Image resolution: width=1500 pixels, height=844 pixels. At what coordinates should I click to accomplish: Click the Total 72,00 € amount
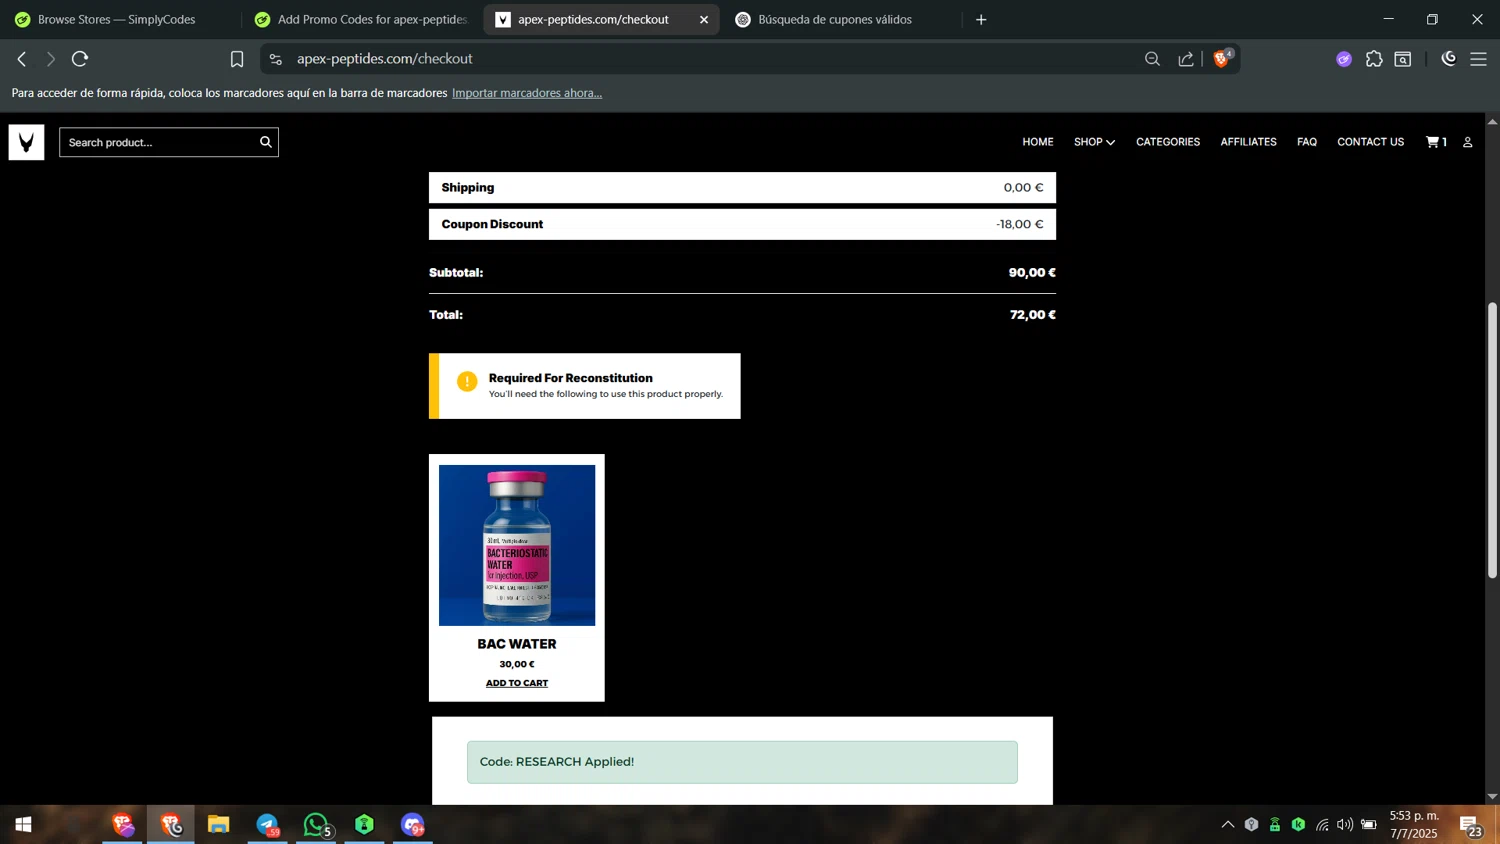tap(1033, 315)
